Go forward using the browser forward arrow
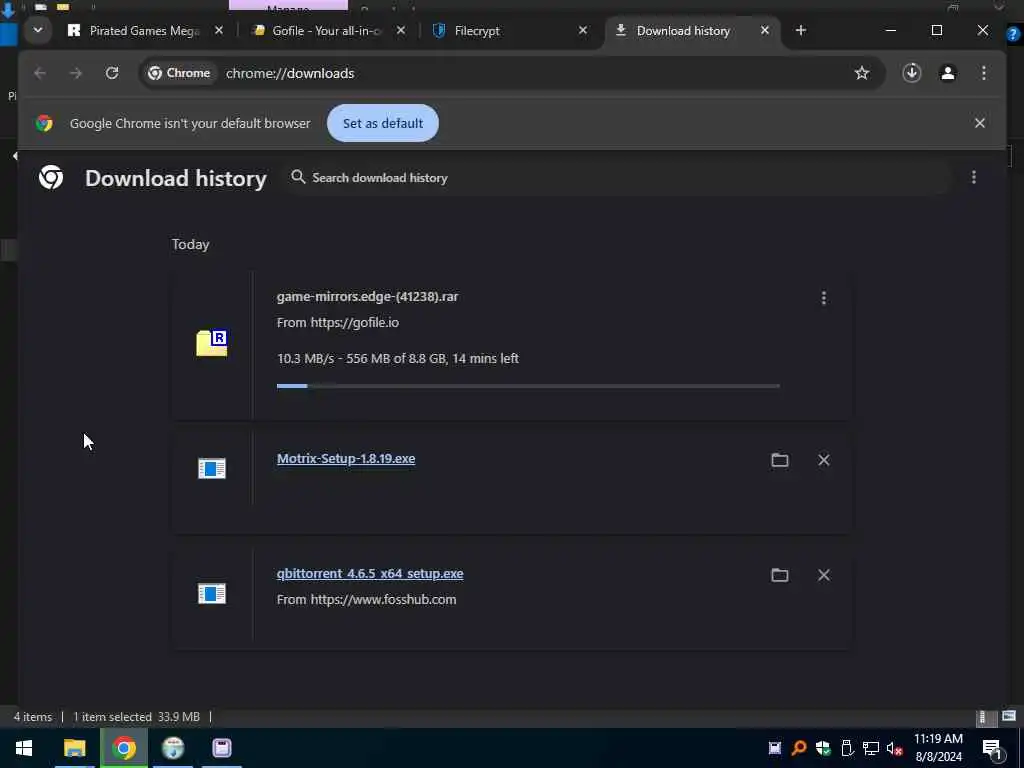Image resolution: width=1024 pixels, height=768 pixels. [x=76, y=73]
